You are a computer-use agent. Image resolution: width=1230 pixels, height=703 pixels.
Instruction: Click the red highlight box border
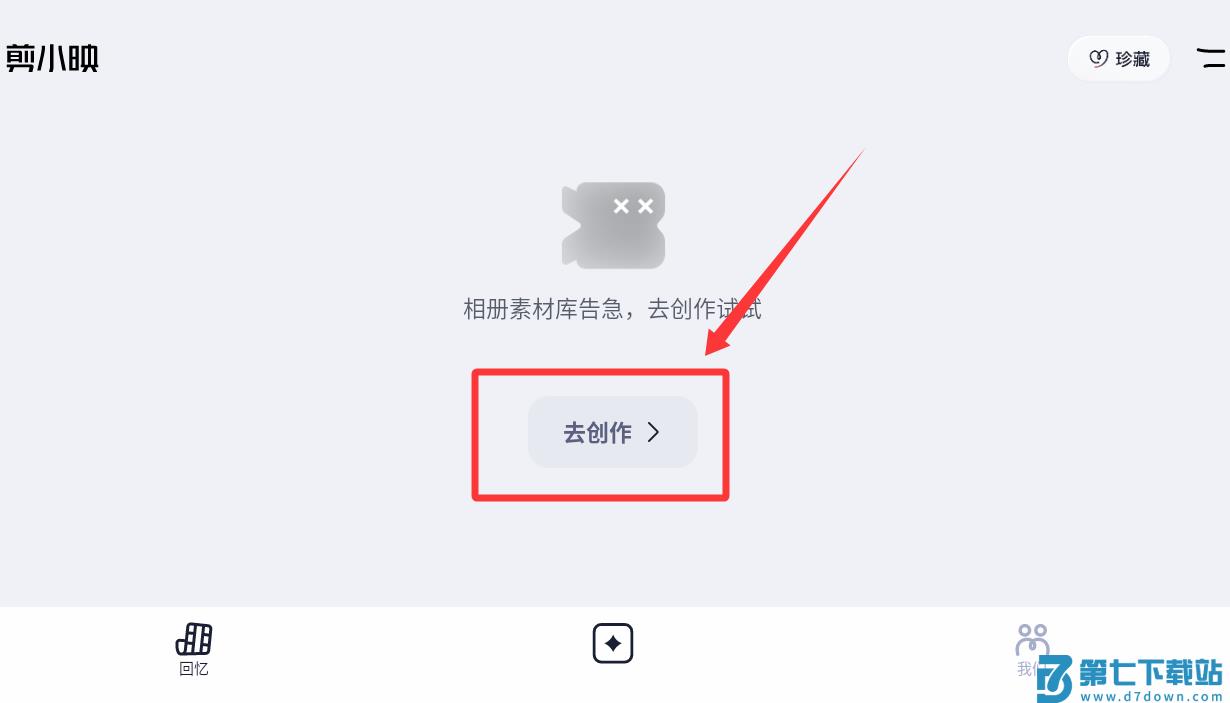(x=600, y=373)
